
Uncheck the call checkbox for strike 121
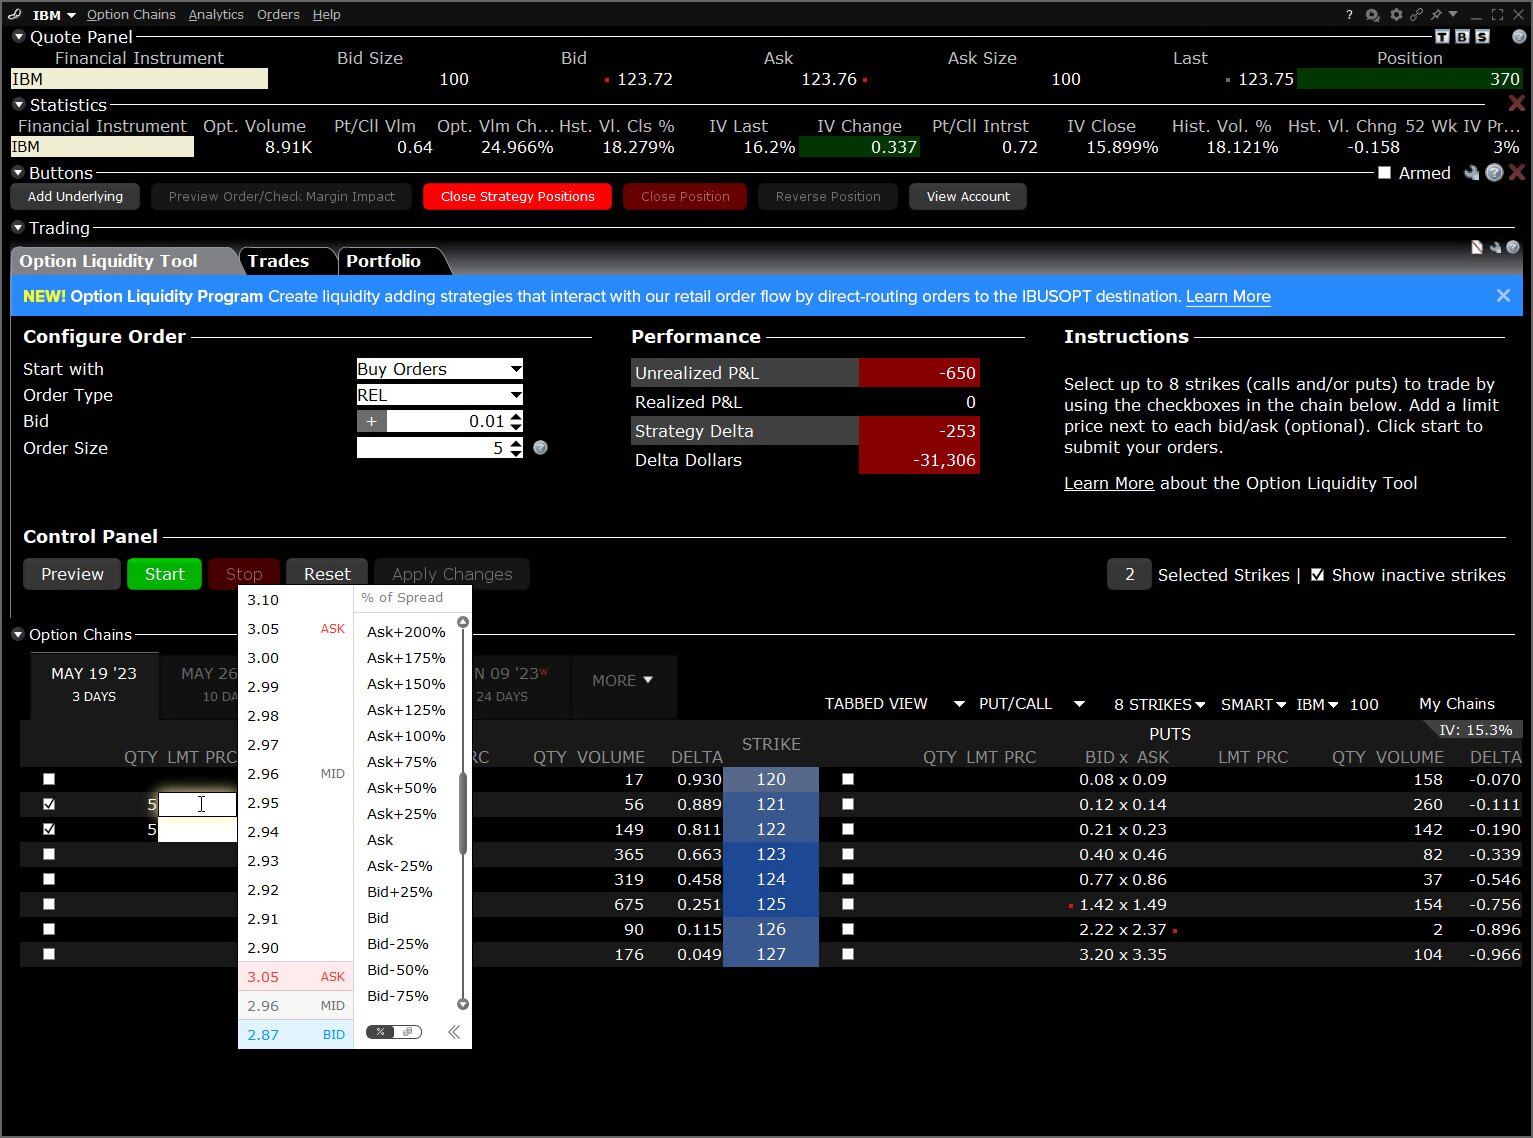point(49,804)
